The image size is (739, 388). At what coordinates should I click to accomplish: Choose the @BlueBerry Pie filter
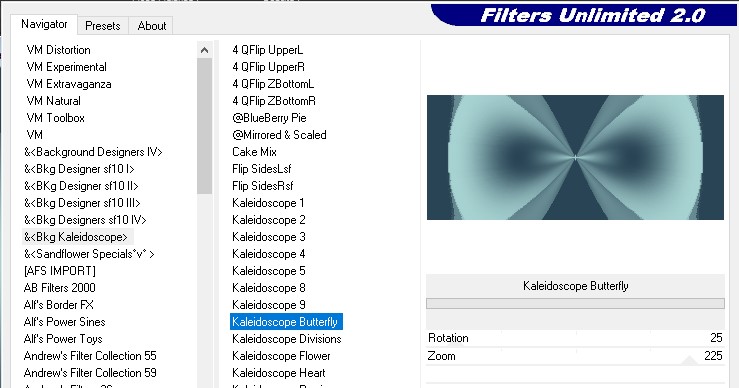click(269, 118)
